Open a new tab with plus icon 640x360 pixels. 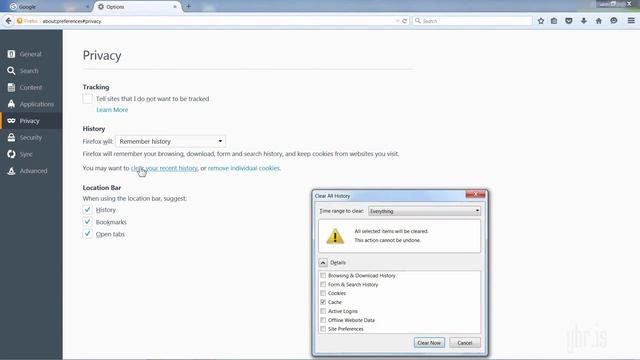click(x=188, y=7)
